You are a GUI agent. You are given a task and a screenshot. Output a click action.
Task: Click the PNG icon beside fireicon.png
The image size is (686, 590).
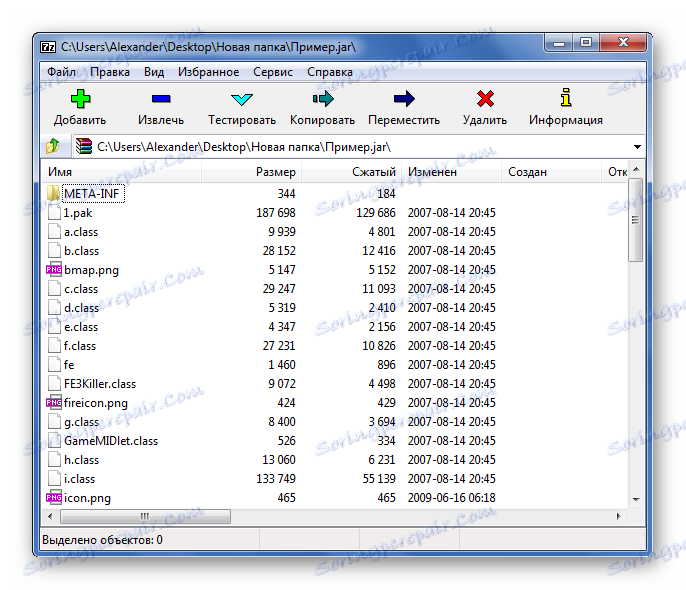[x=54, y=402]
